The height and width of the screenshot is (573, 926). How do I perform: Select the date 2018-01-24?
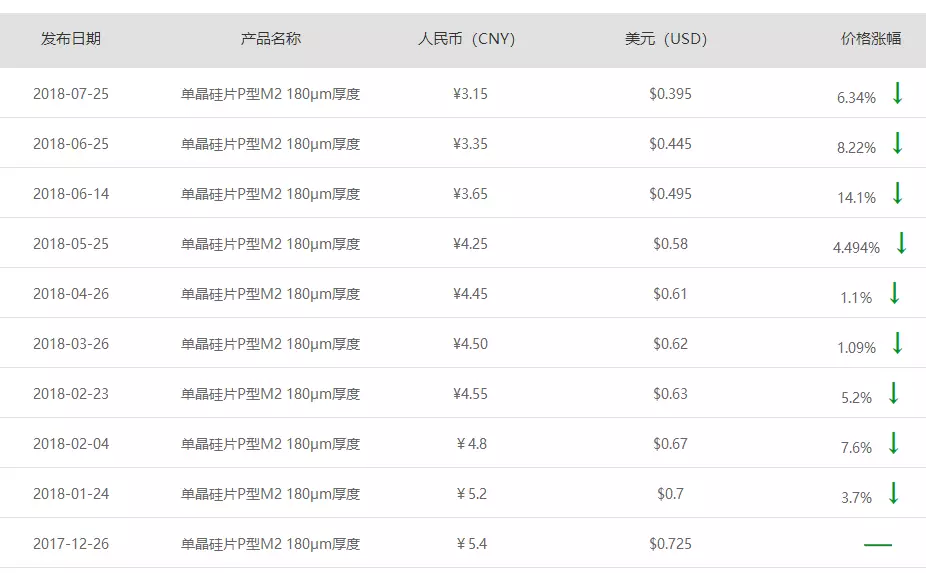point(71,494)
